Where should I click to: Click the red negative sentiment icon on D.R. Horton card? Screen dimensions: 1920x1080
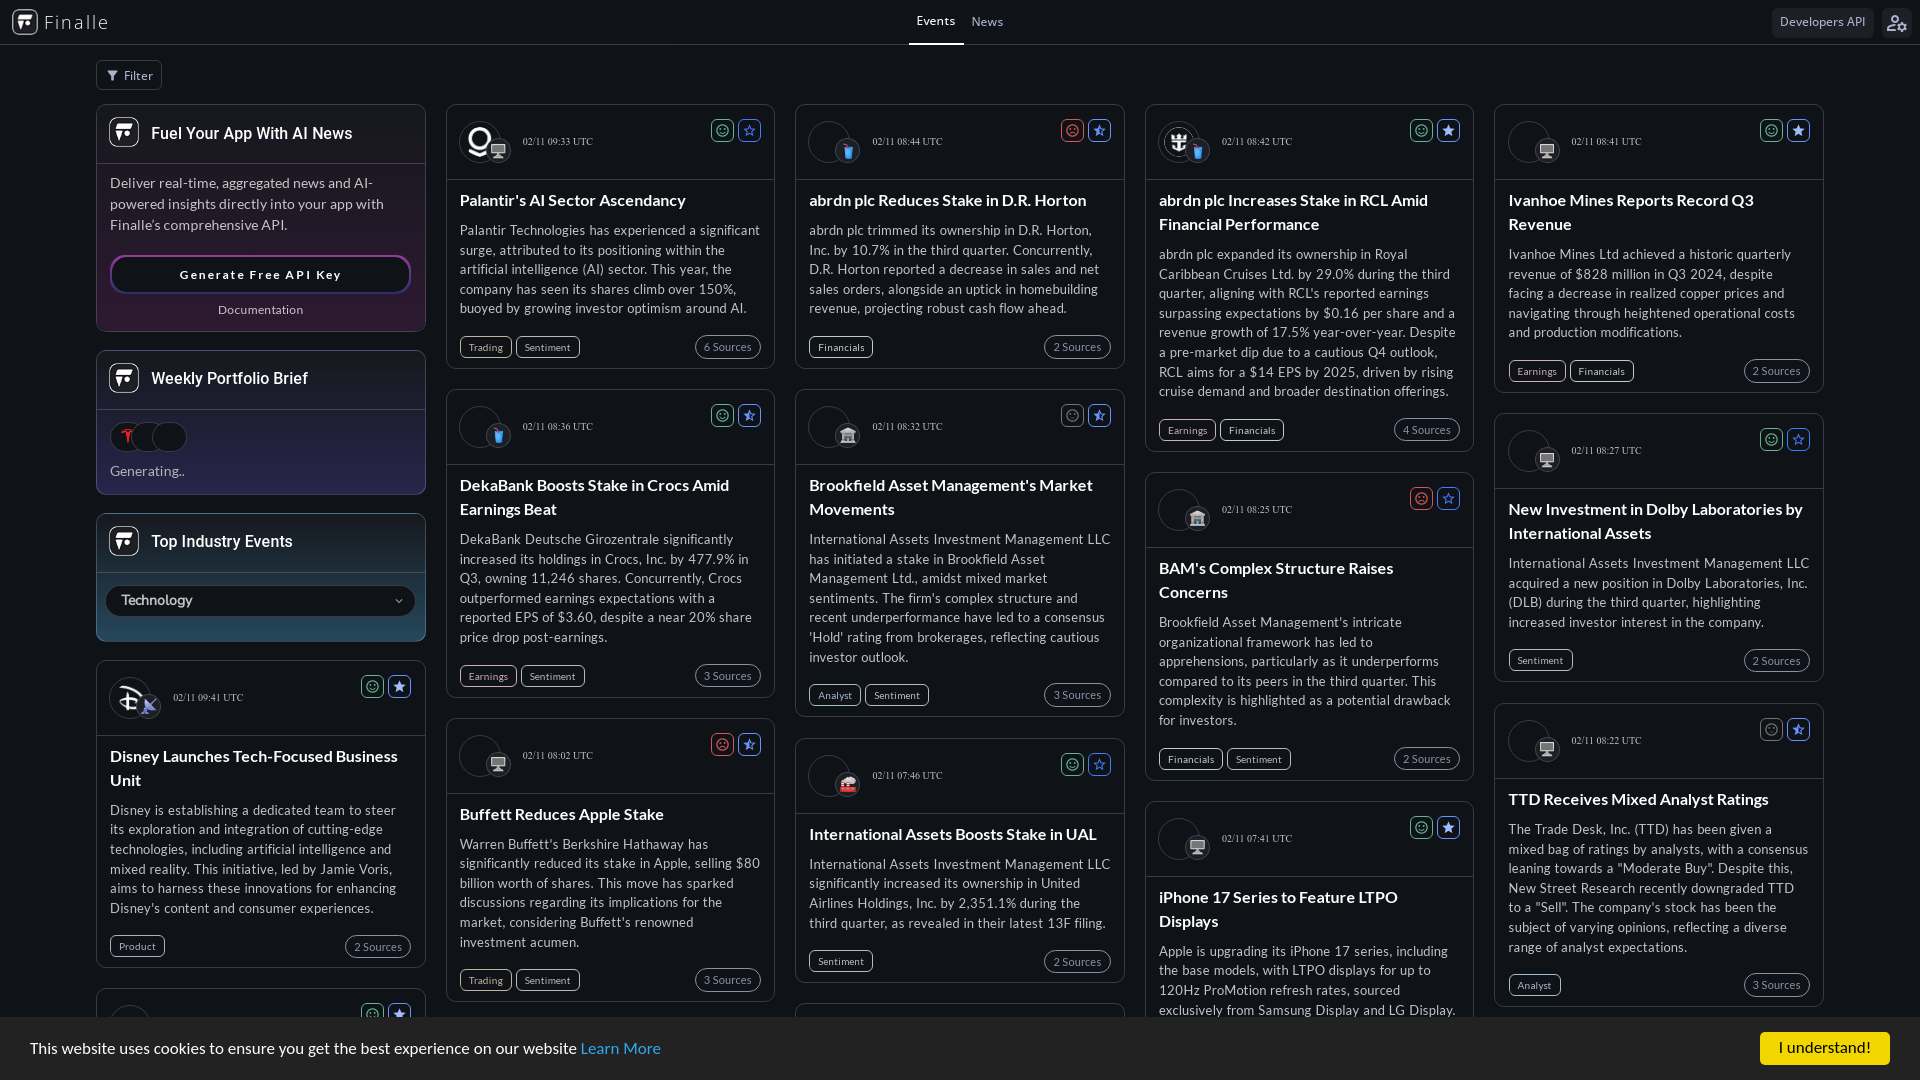coord(1072,130)
